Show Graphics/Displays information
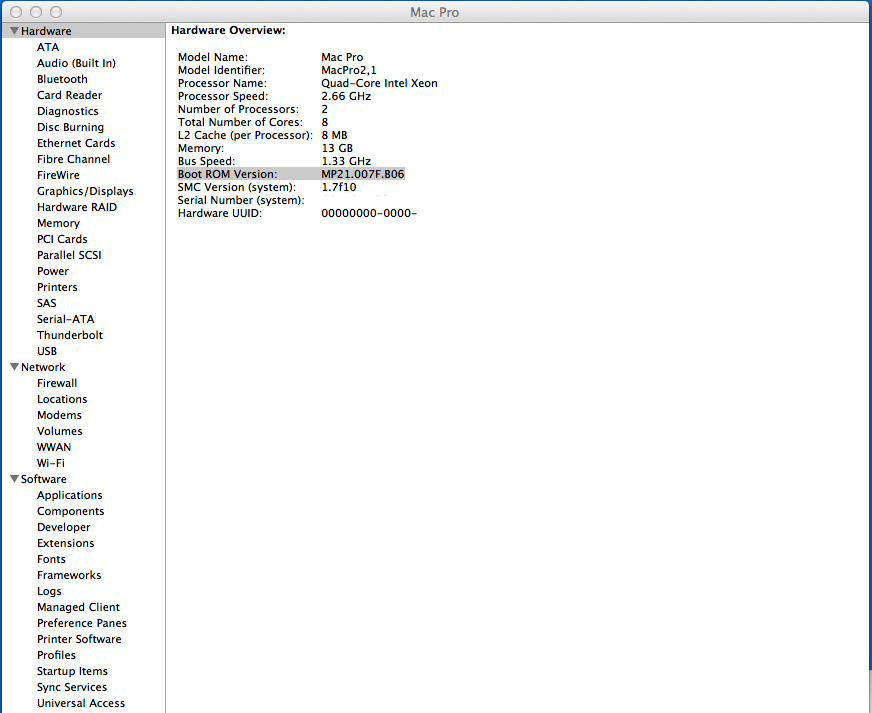This screenshot has height=713, width=872. pos(85,191)
